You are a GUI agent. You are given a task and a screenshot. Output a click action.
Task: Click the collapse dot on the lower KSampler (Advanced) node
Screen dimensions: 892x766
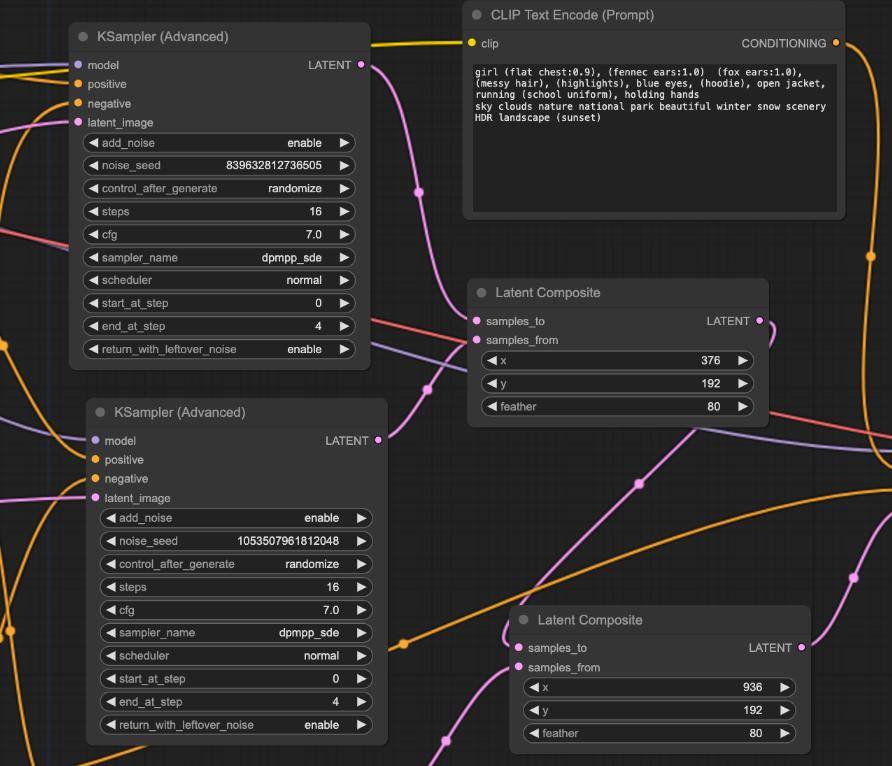(100, 413)
